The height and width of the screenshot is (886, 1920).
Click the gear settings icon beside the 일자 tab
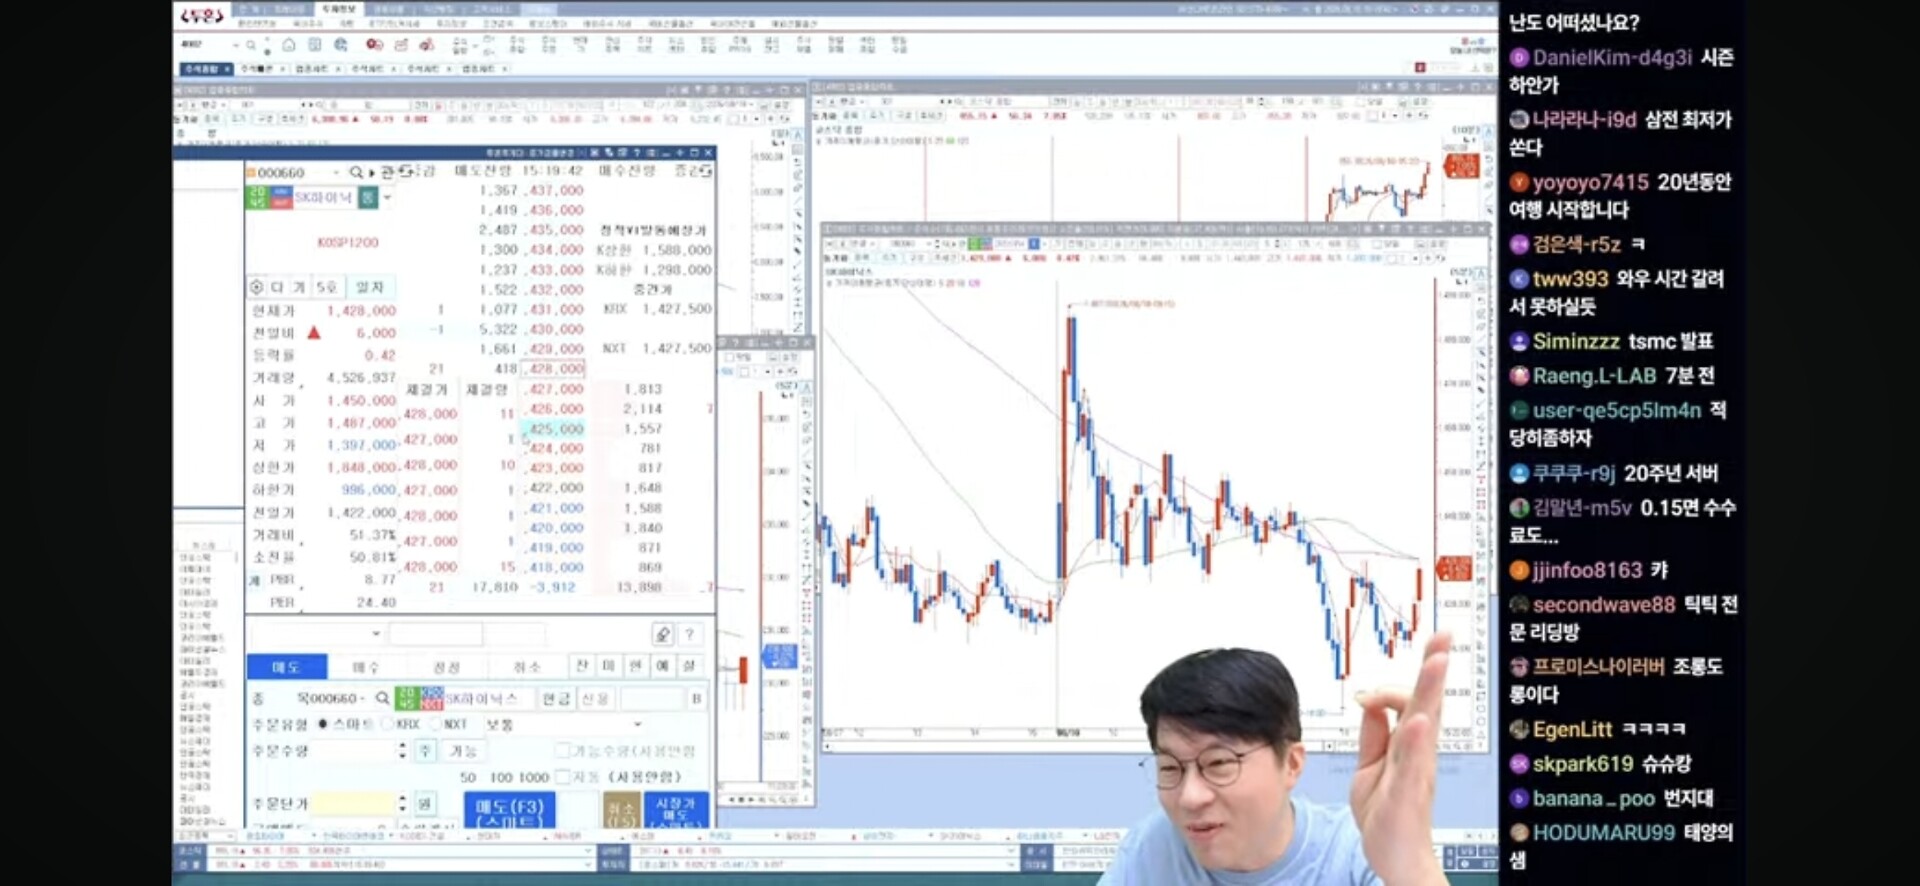click(257, 287)
